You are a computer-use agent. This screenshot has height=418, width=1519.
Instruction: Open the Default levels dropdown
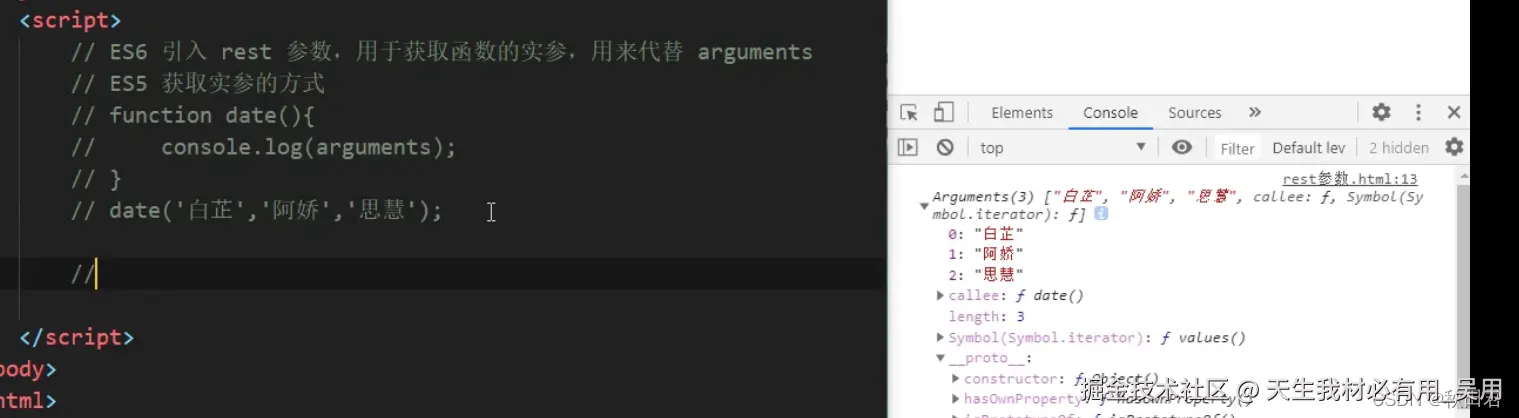(x=1308, y=148)
